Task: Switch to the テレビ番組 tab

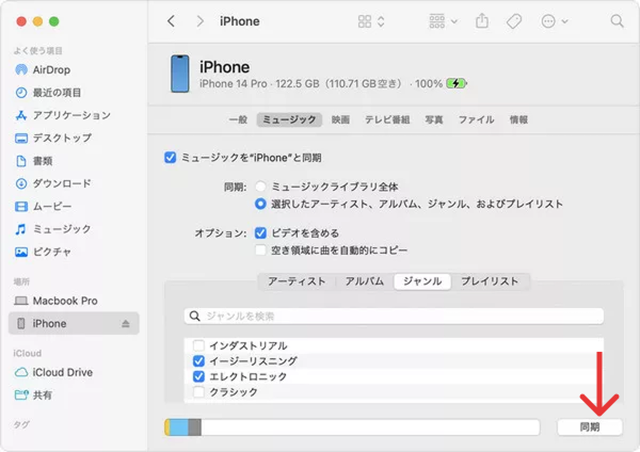Action: pyautogui.click(x=387, y=120)
